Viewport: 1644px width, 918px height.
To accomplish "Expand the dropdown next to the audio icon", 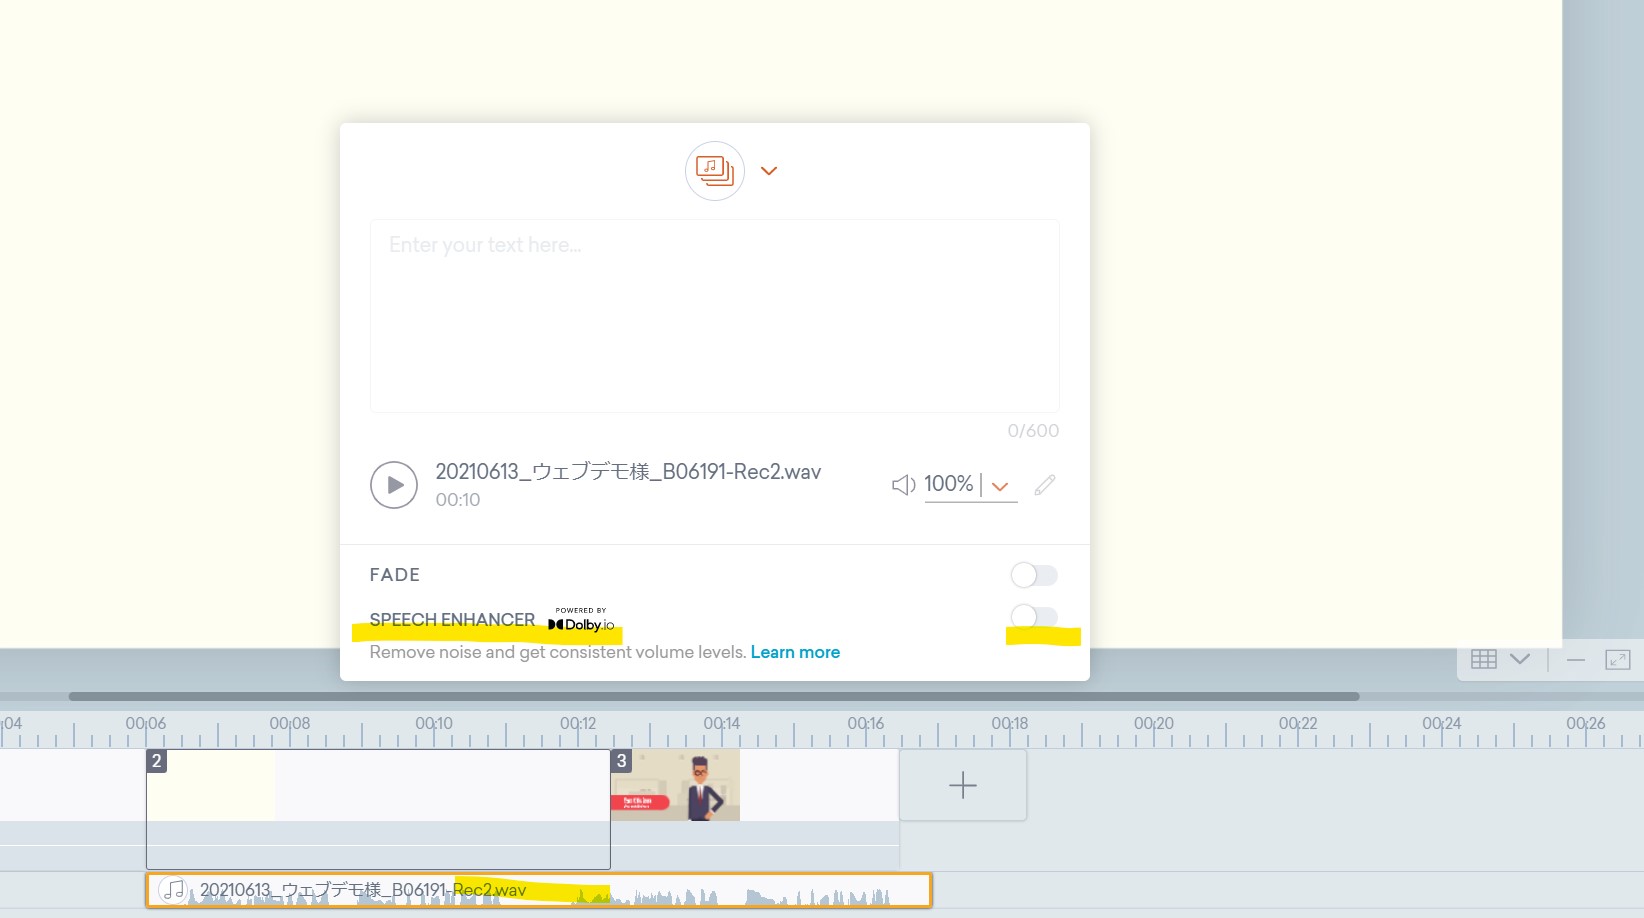I will click(769, 171).
